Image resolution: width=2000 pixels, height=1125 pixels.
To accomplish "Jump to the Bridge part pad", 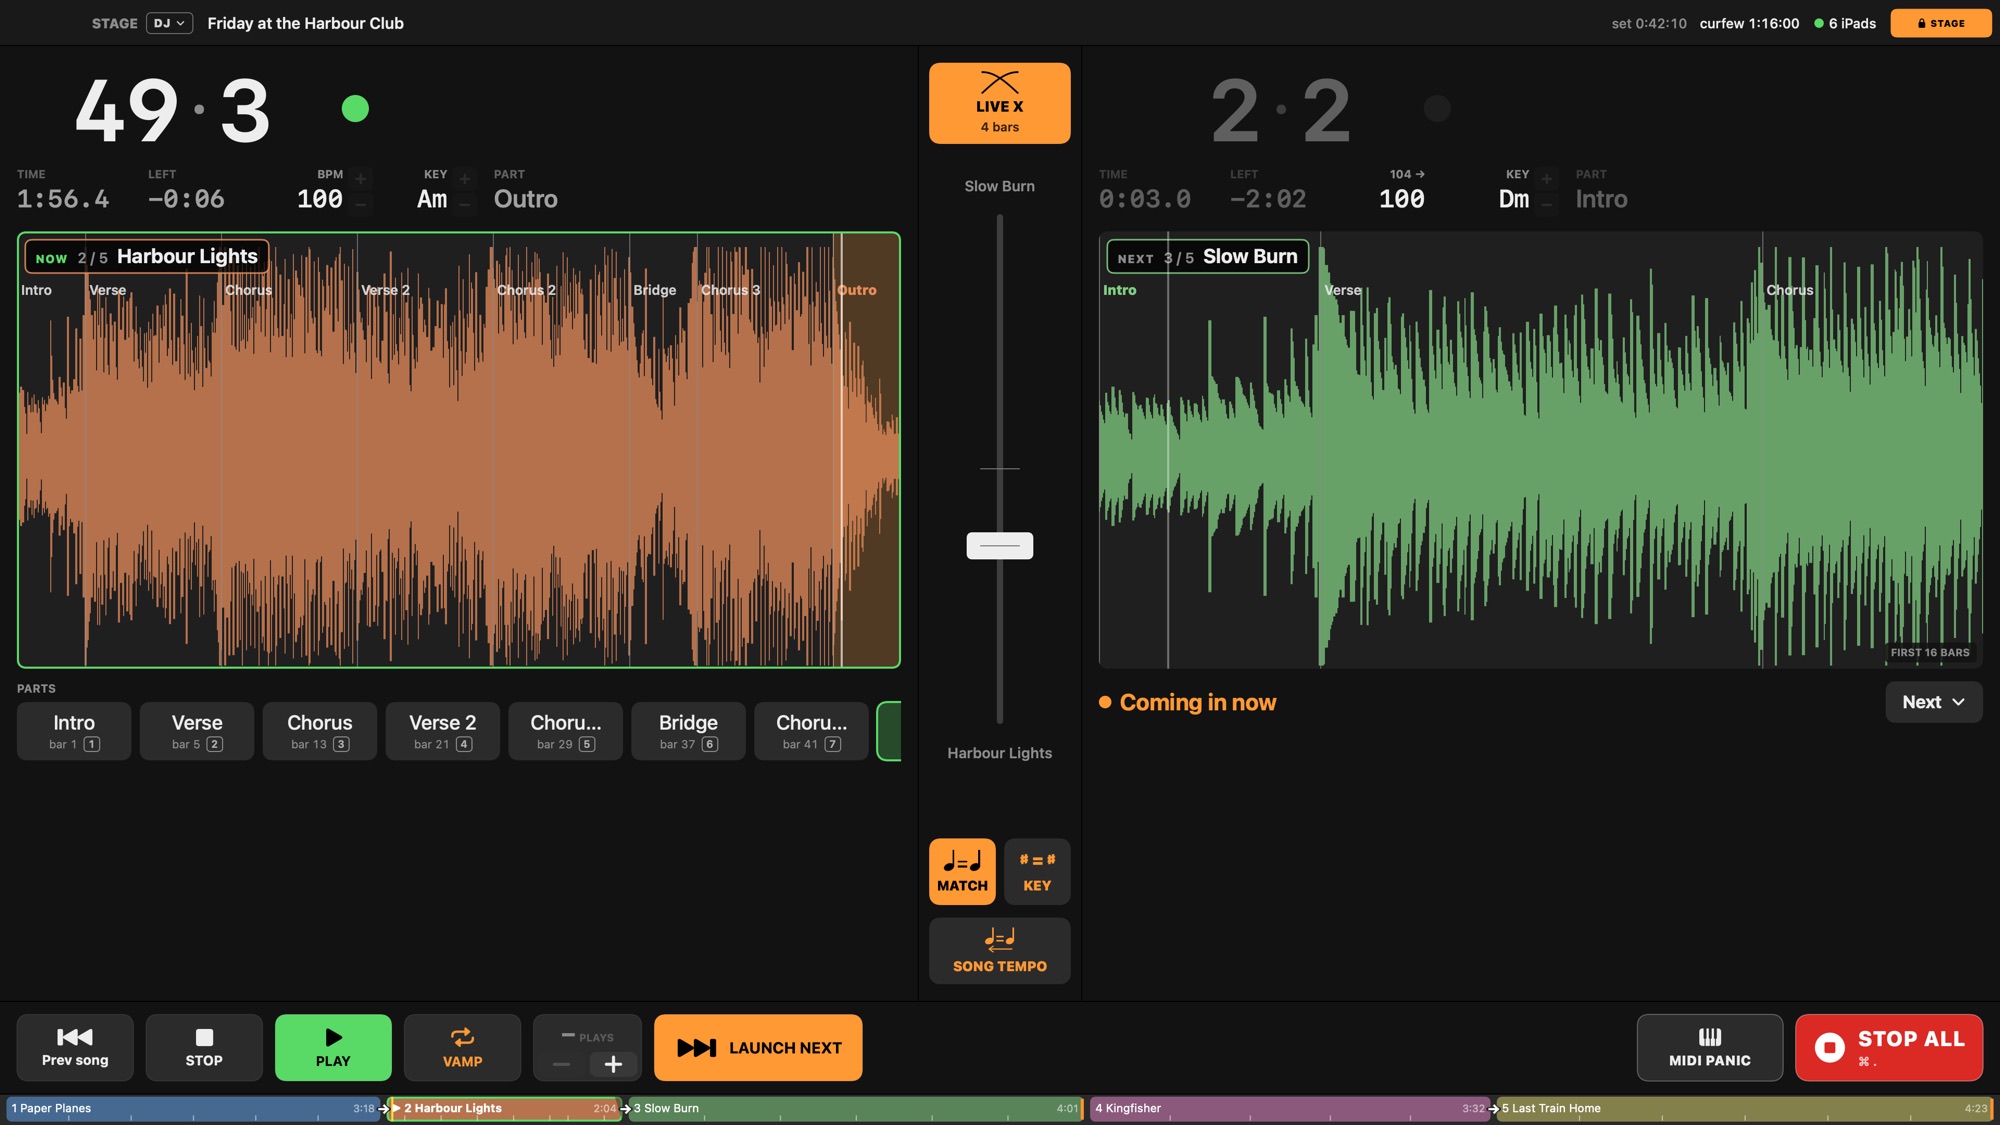I will tap(688, 731).
